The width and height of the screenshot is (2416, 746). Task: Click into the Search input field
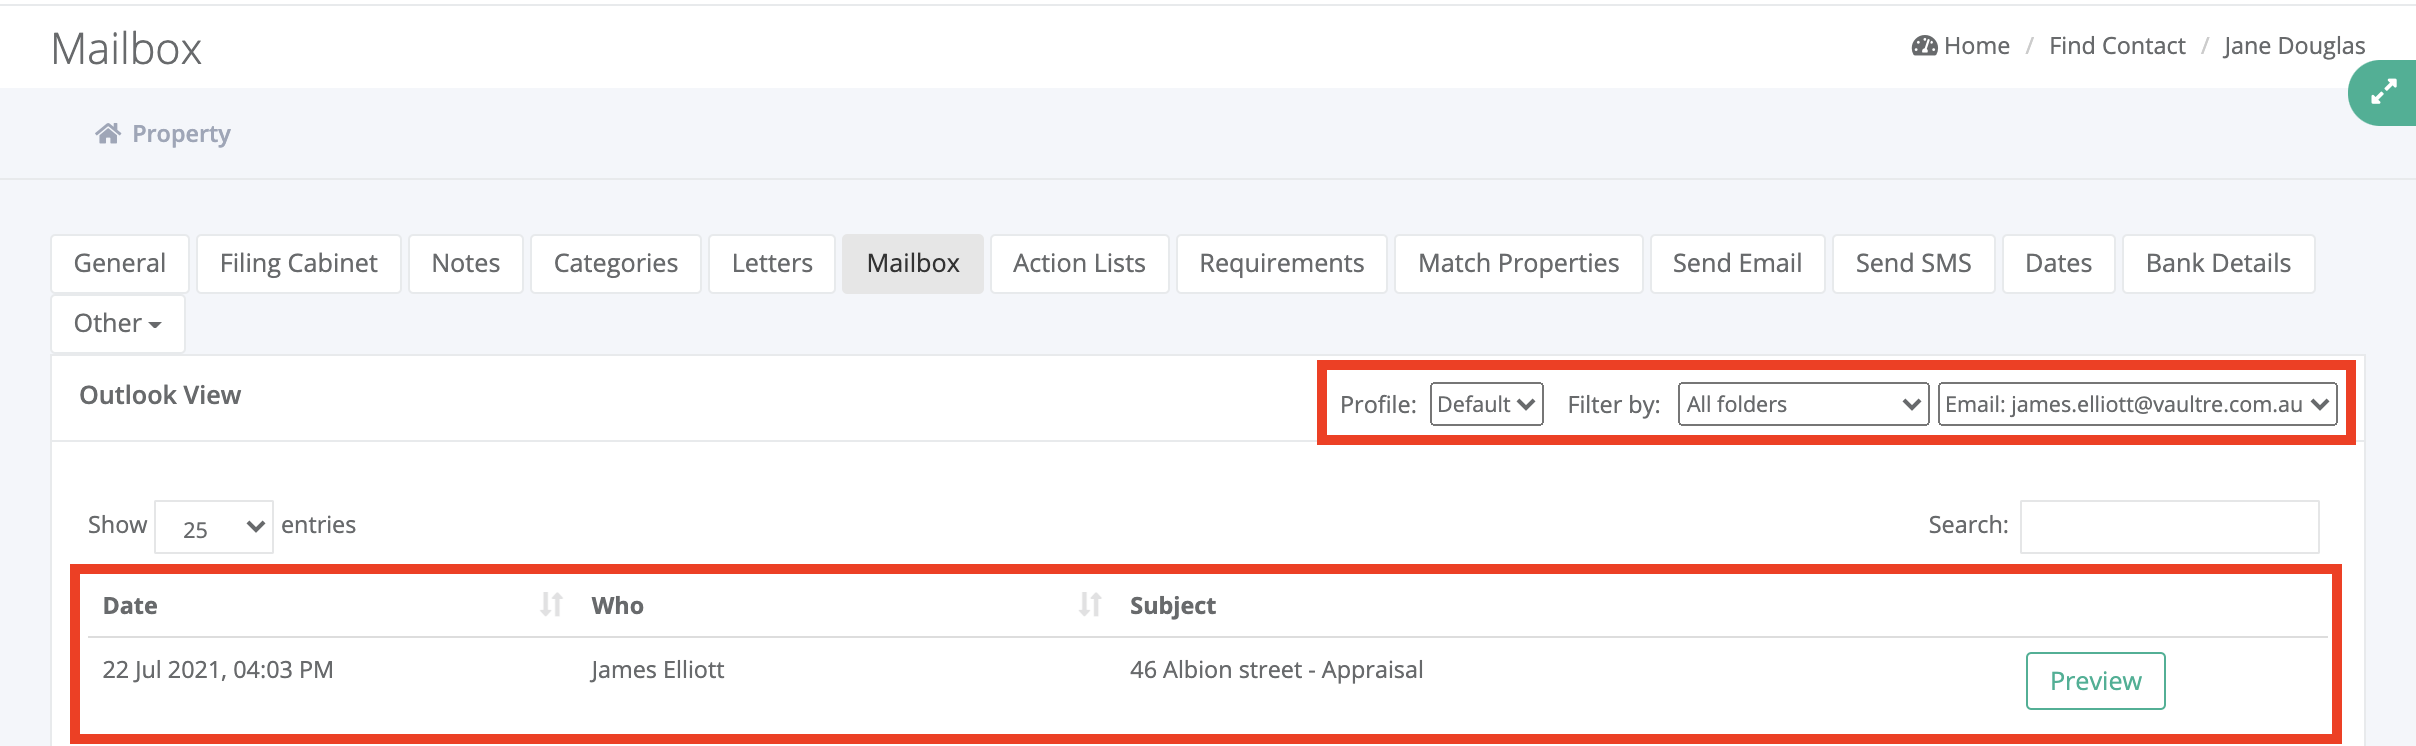click(x=2169, y=527)
